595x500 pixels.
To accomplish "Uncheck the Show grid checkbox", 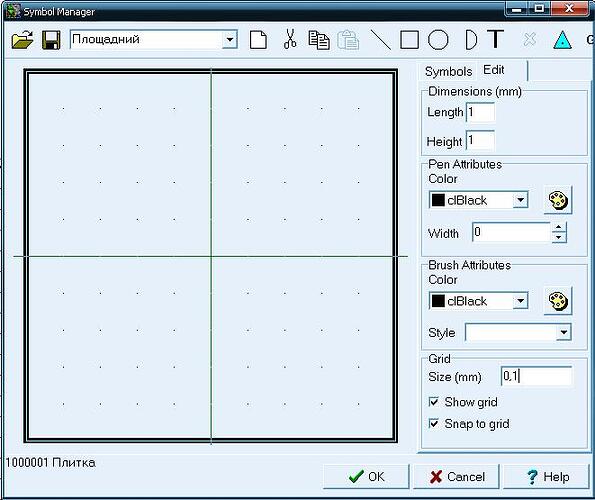I will pyautogui.click(x=433, y=402).
